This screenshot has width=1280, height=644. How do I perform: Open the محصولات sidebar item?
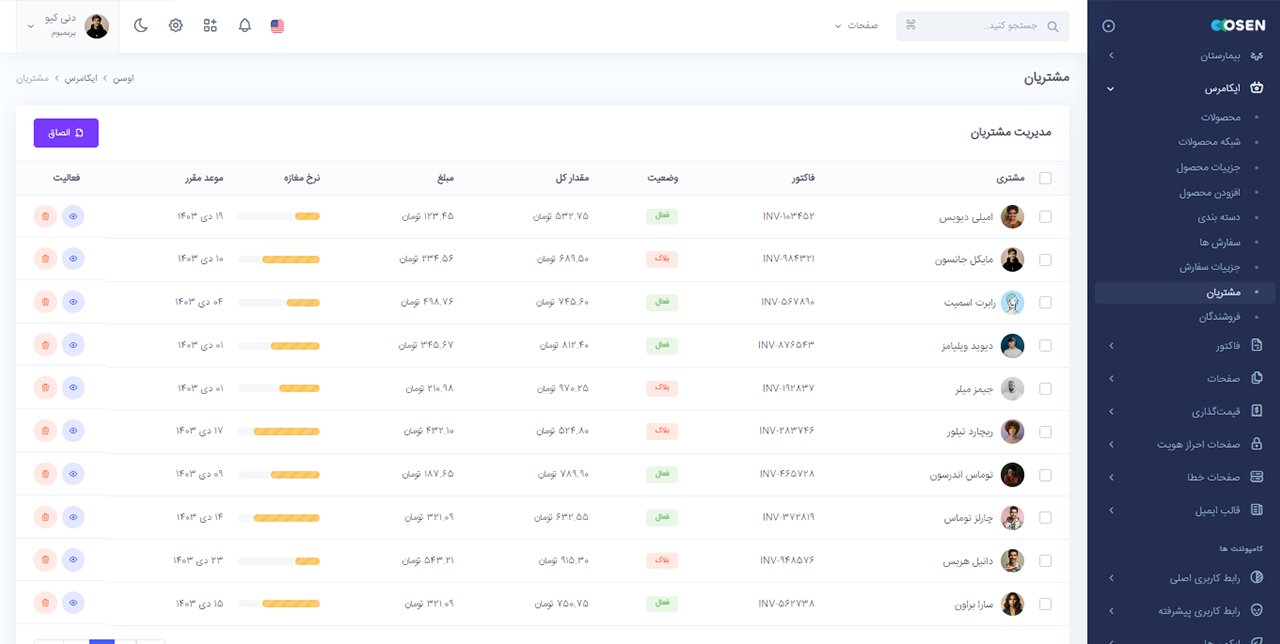(1220, 118)
